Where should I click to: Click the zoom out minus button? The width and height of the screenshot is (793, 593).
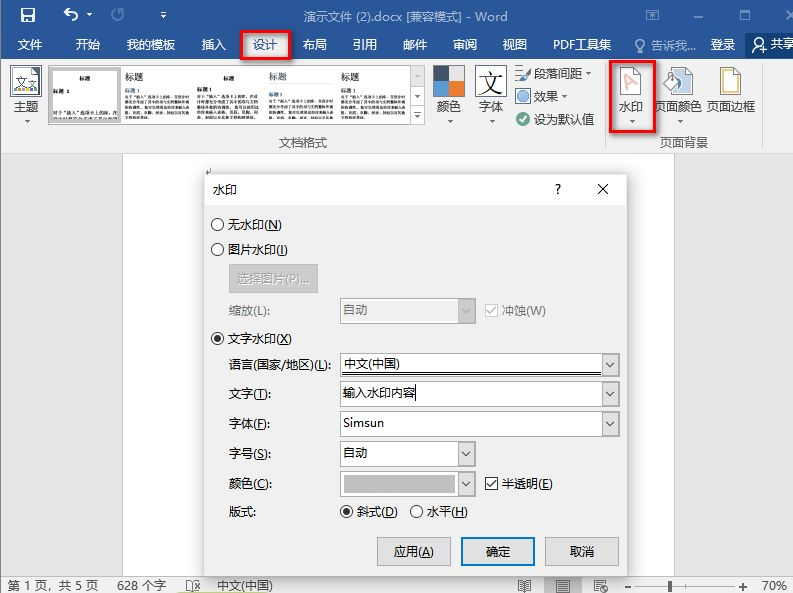click(x=628, y=586)
